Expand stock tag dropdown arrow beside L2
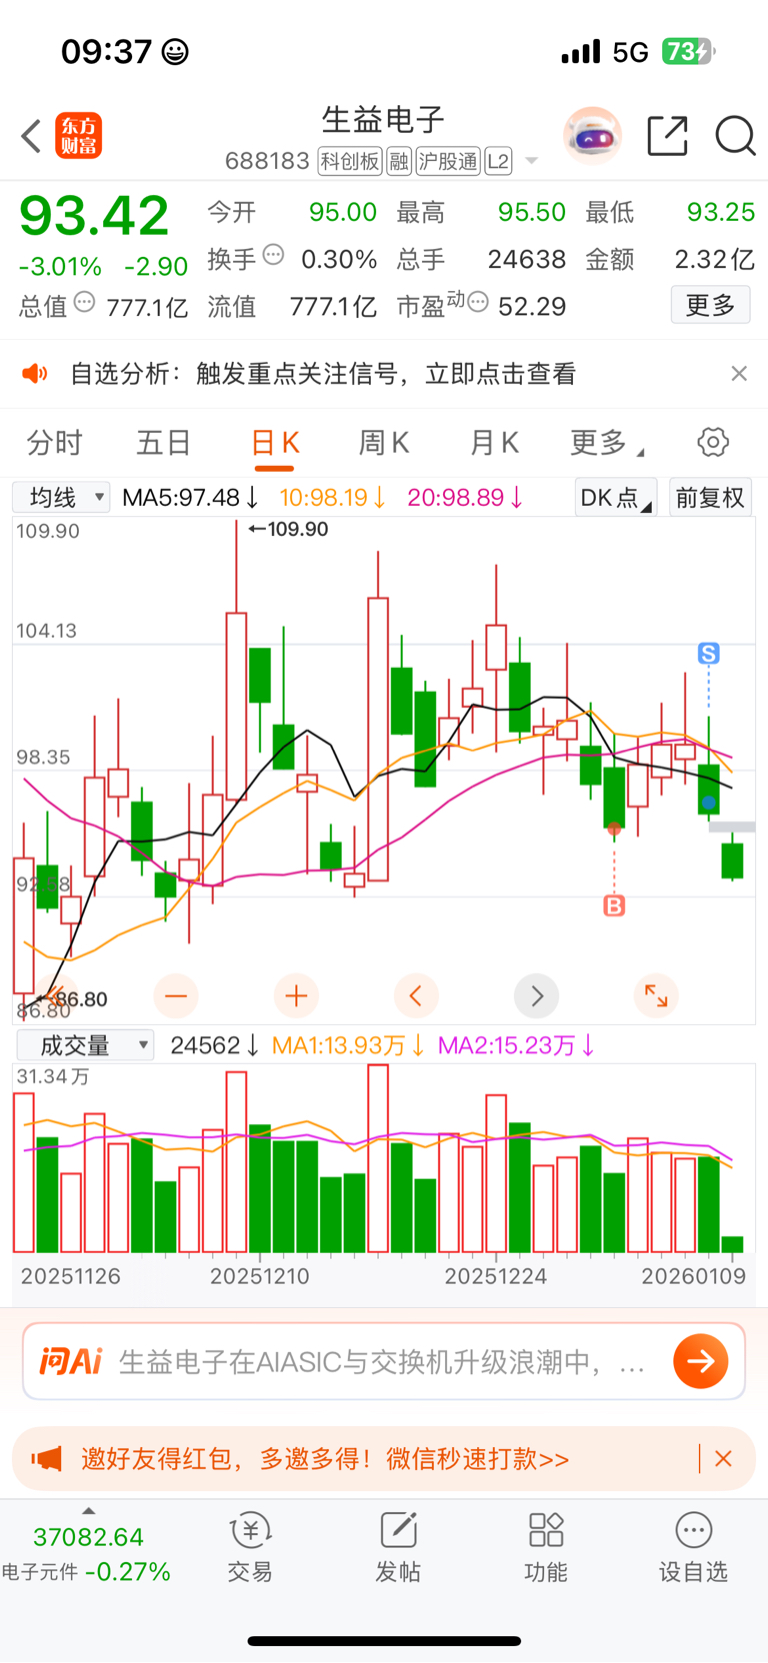 click(532, 161)
